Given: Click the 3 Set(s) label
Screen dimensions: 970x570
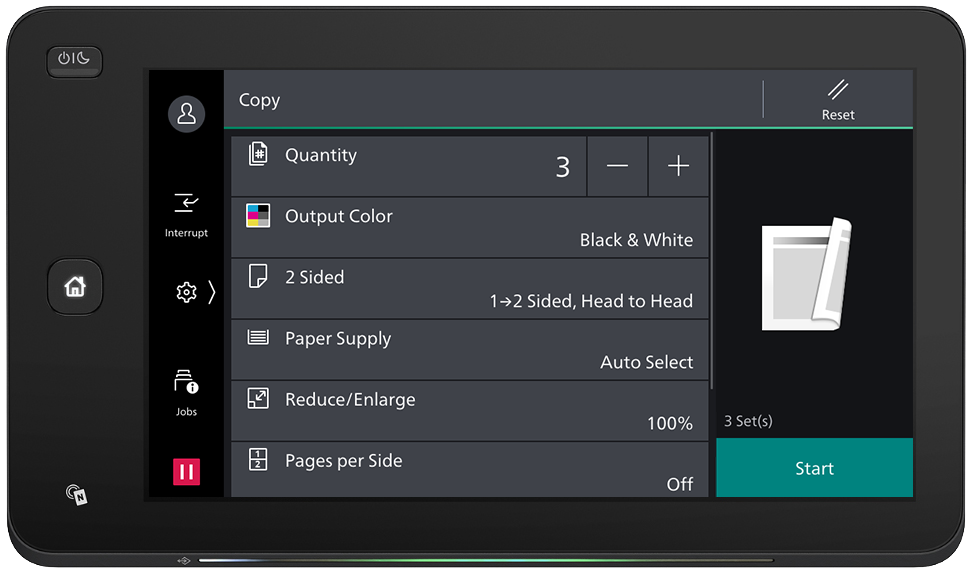Looking at the screenshot, I should pyautogui.click(x=749, y=421).
